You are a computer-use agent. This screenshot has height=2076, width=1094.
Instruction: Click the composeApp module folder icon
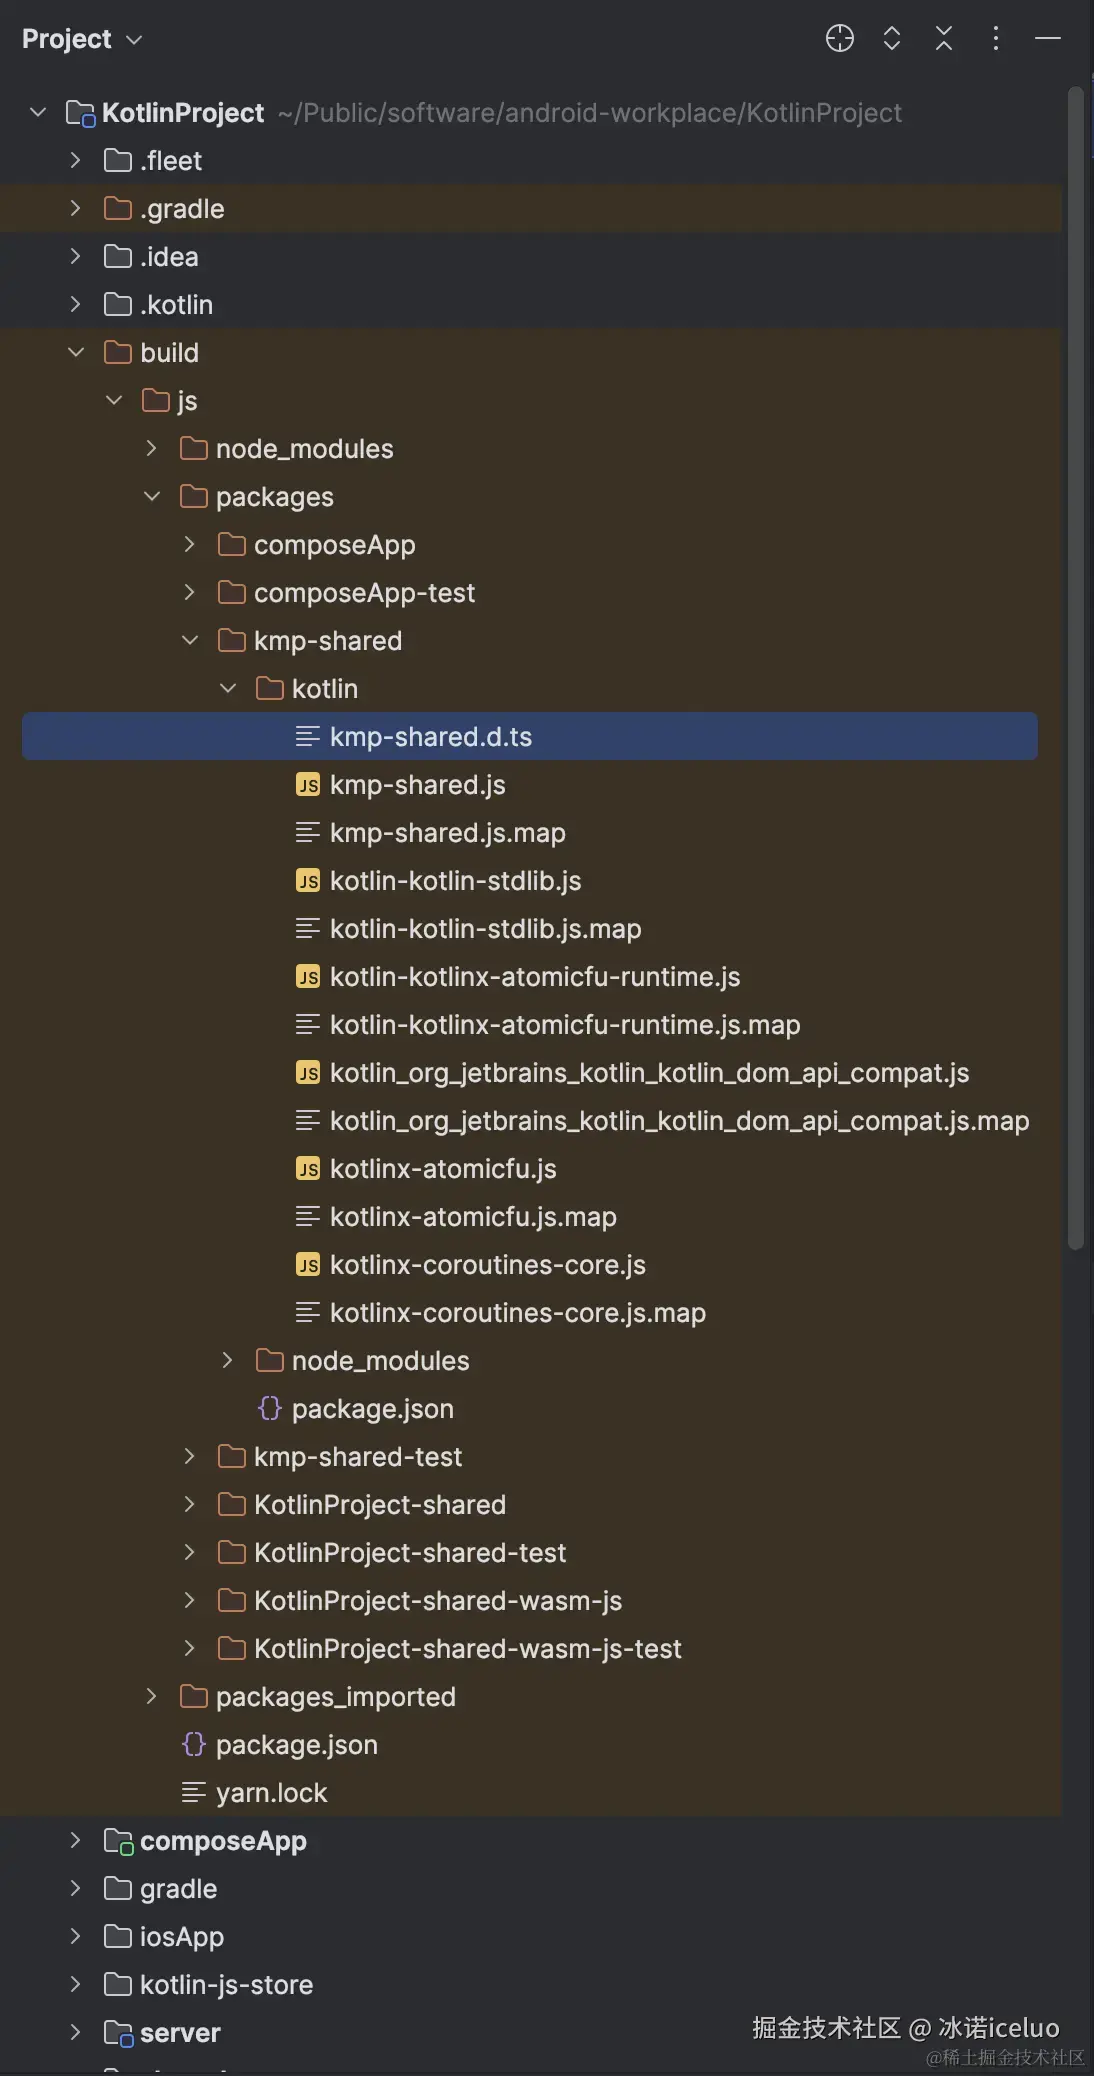(118, 1841)
